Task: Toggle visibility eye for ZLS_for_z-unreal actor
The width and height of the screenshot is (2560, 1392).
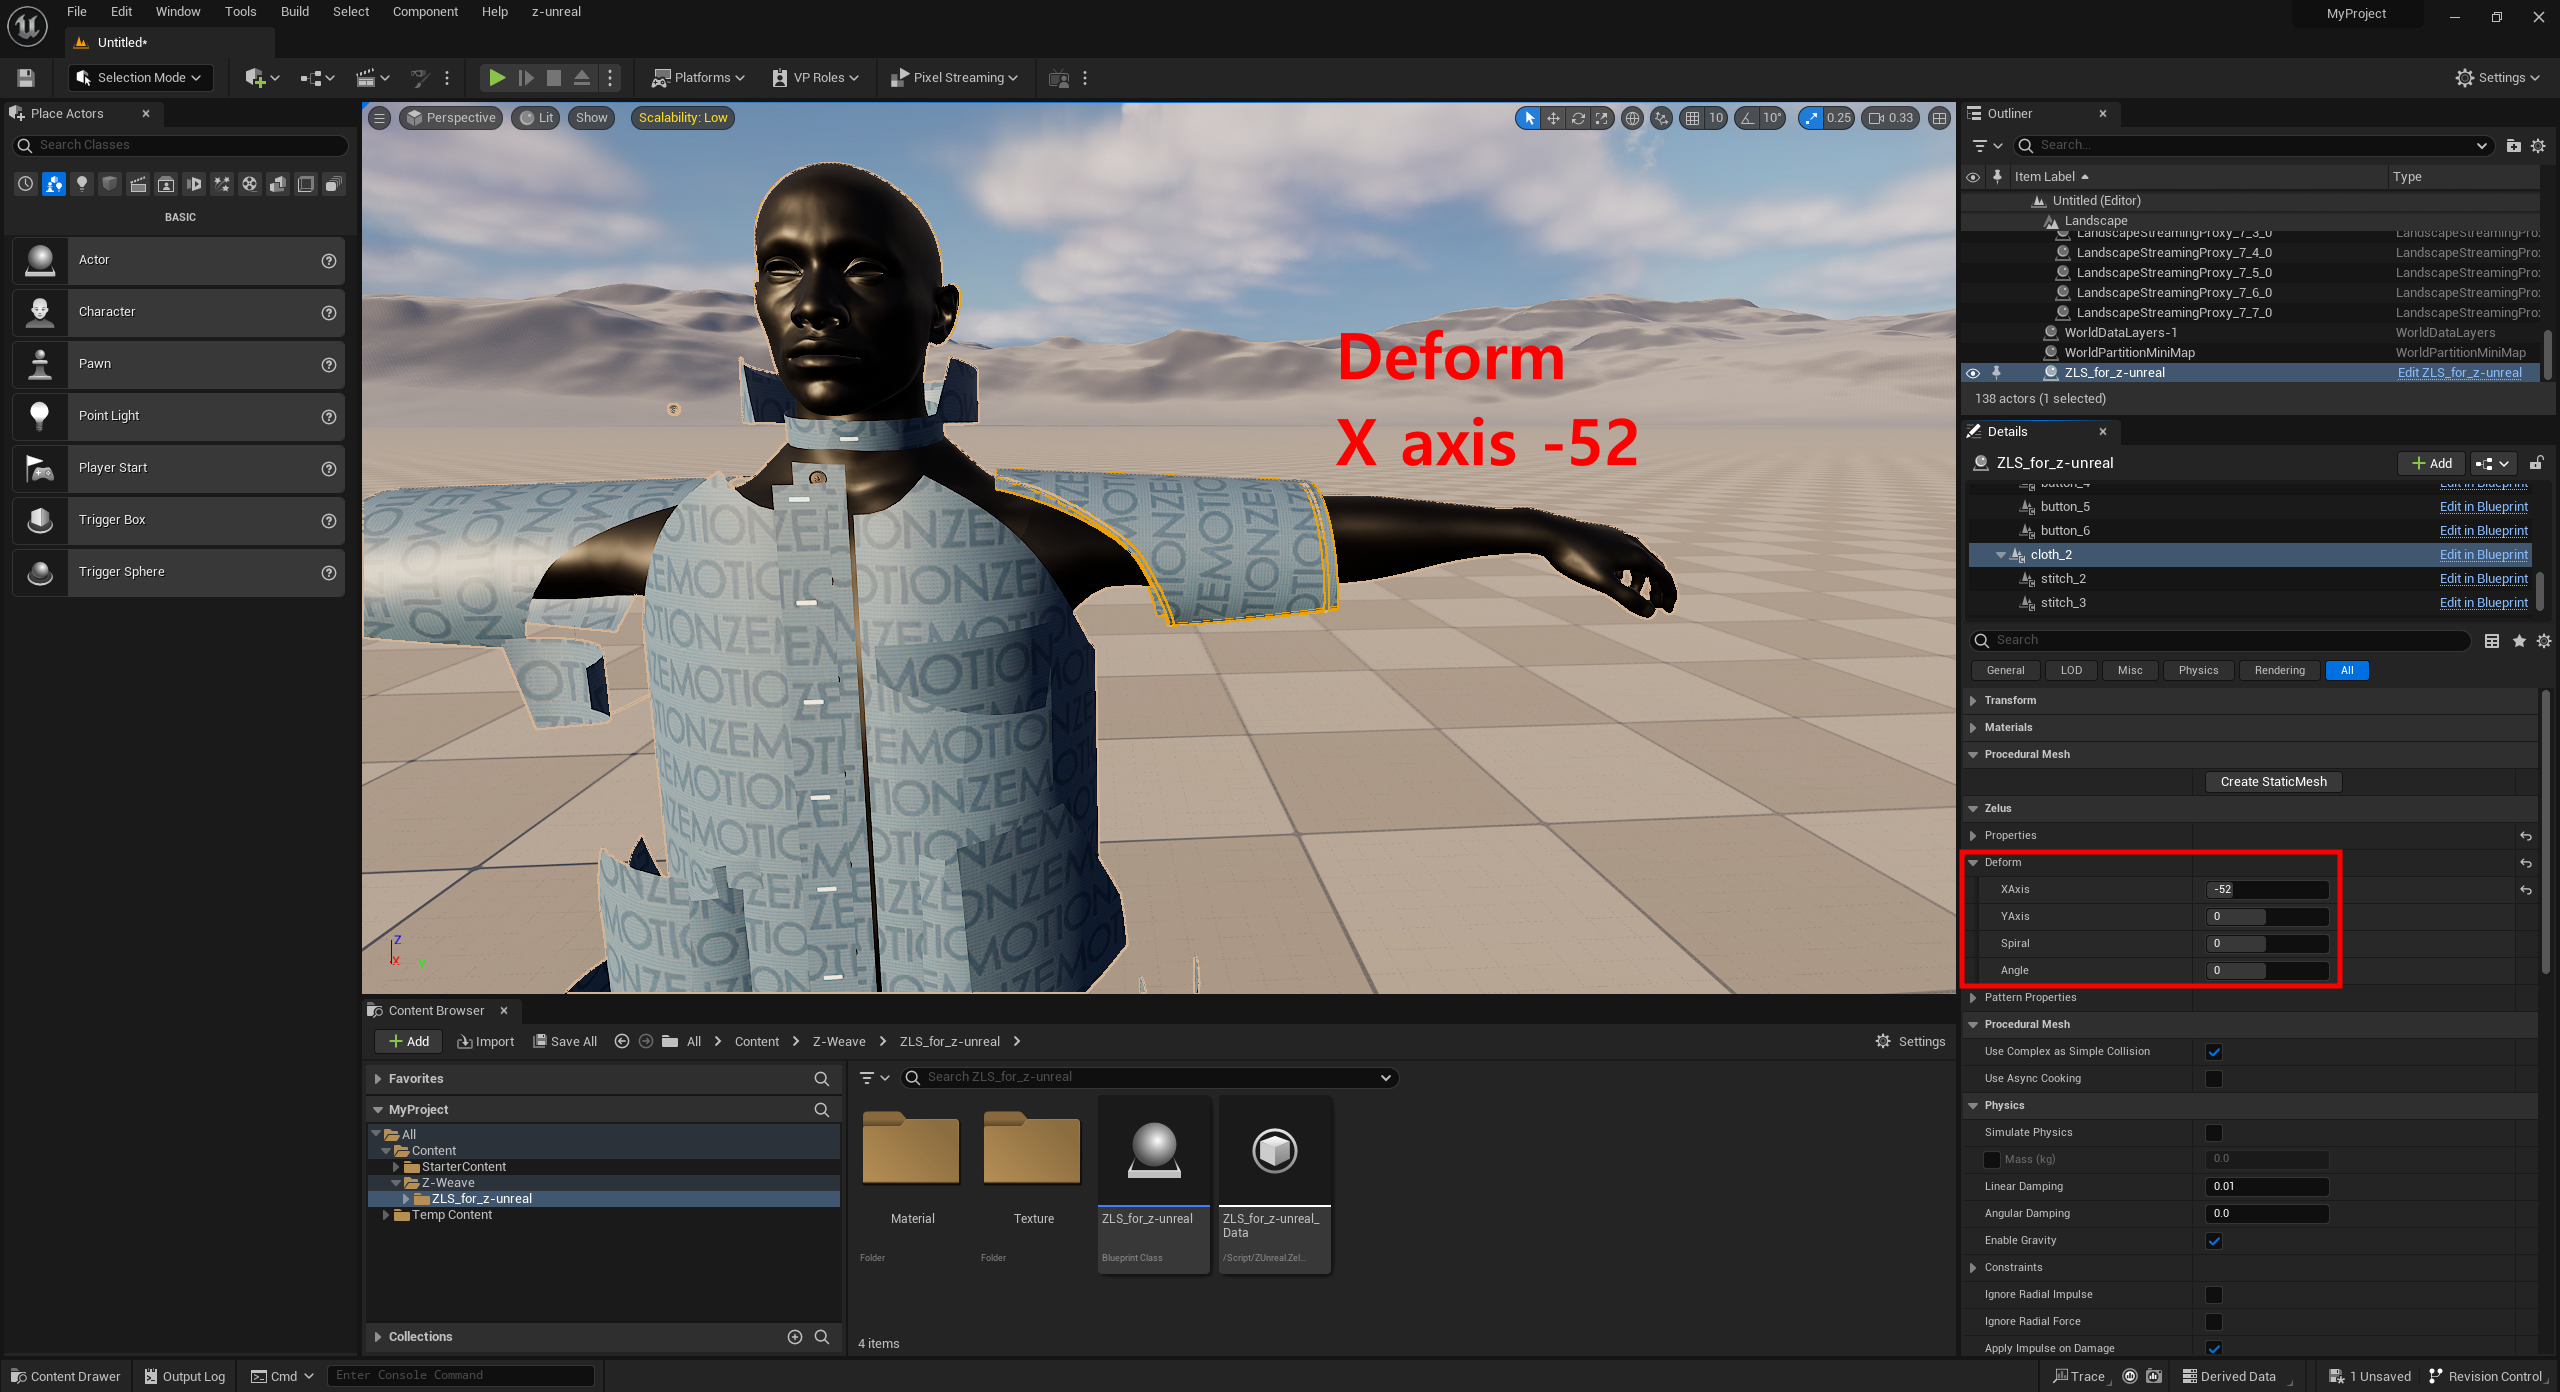Action: pyautogui.click(x=1973, y=373)
